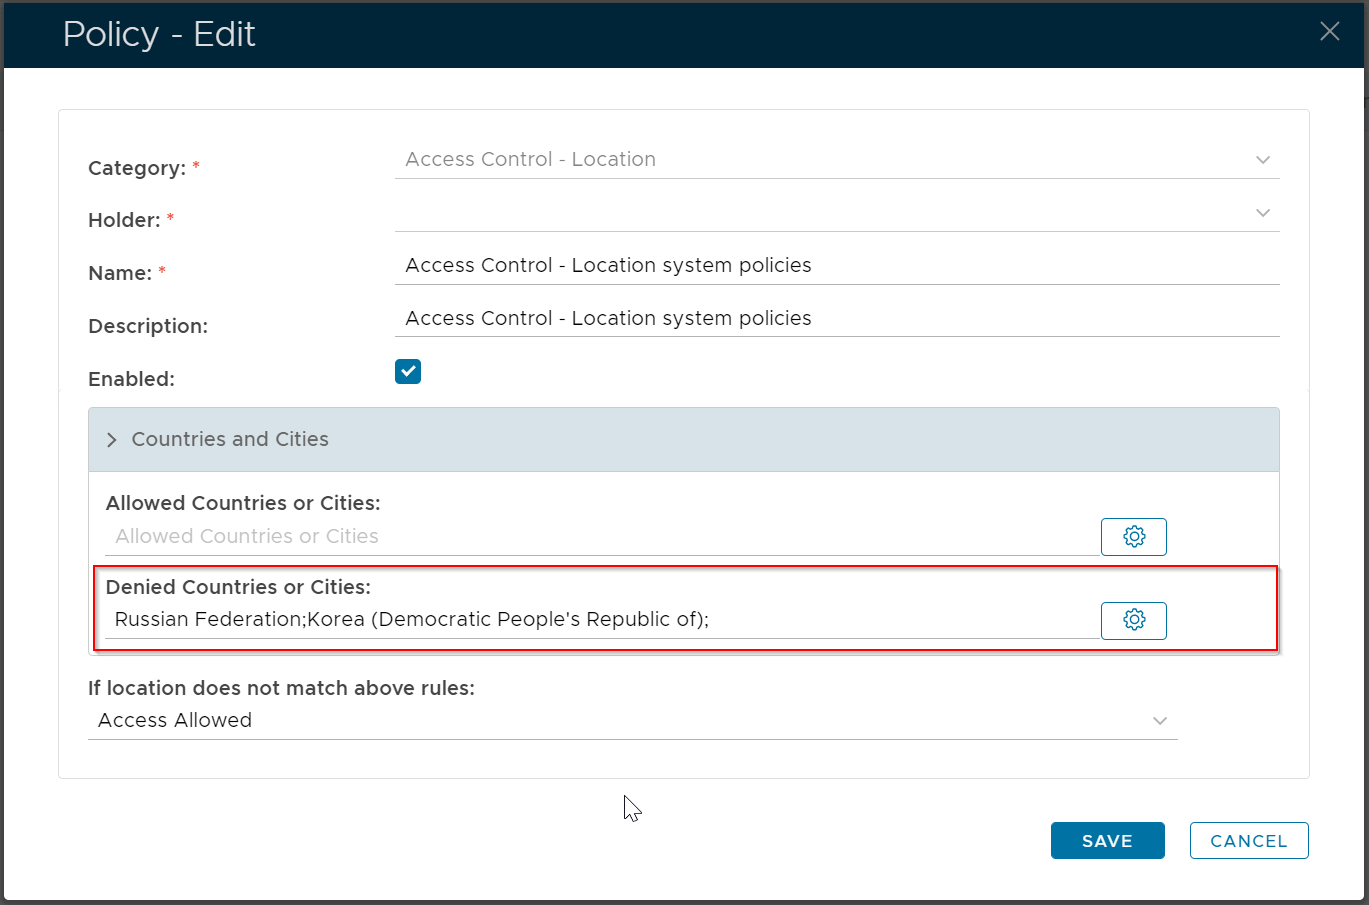This screenshot has width=1369, height=905.
Task: Focus the Allowed Countries or Cities field
Action: click(x=600, y=537)
